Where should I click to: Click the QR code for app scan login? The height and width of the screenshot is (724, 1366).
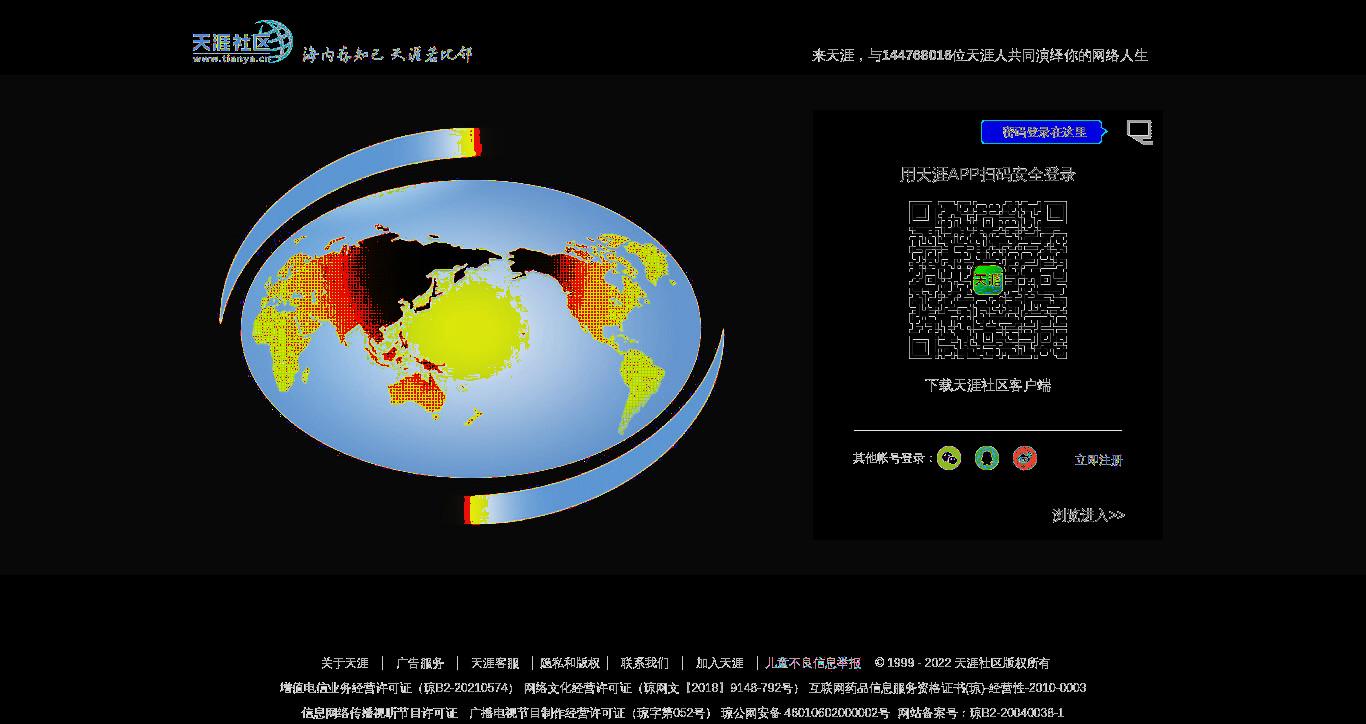coord(988,280)
